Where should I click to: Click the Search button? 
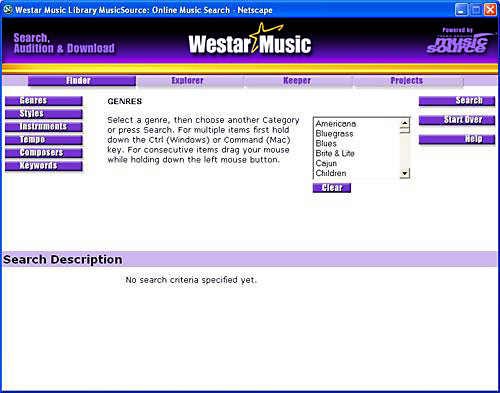pyautogui.click(x=457, y=101)
